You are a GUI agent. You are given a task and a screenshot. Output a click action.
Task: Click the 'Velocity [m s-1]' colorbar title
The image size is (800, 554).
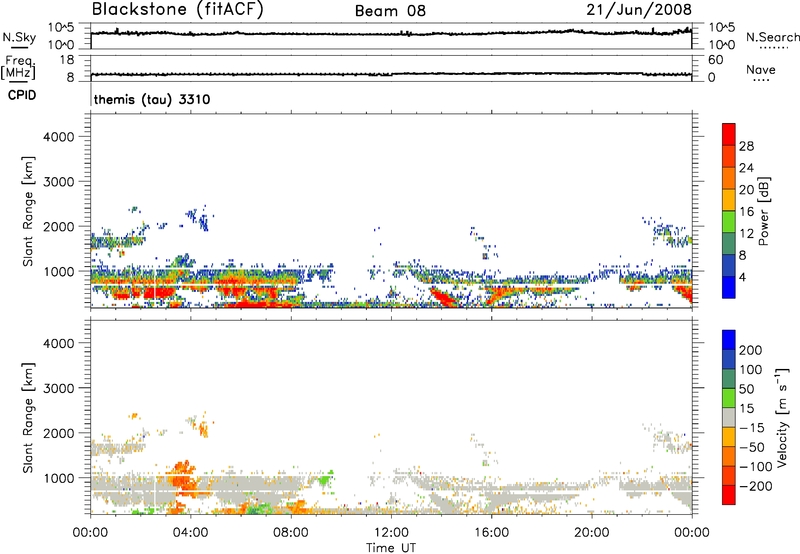pos(782,417)
